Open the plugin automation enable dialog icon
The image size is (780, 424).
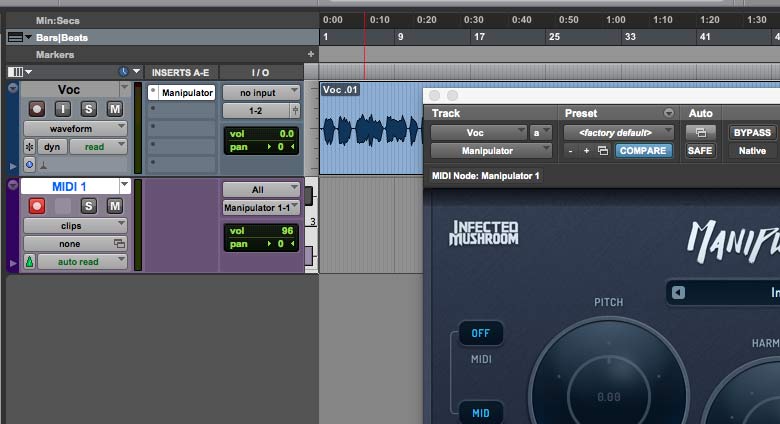700,132
